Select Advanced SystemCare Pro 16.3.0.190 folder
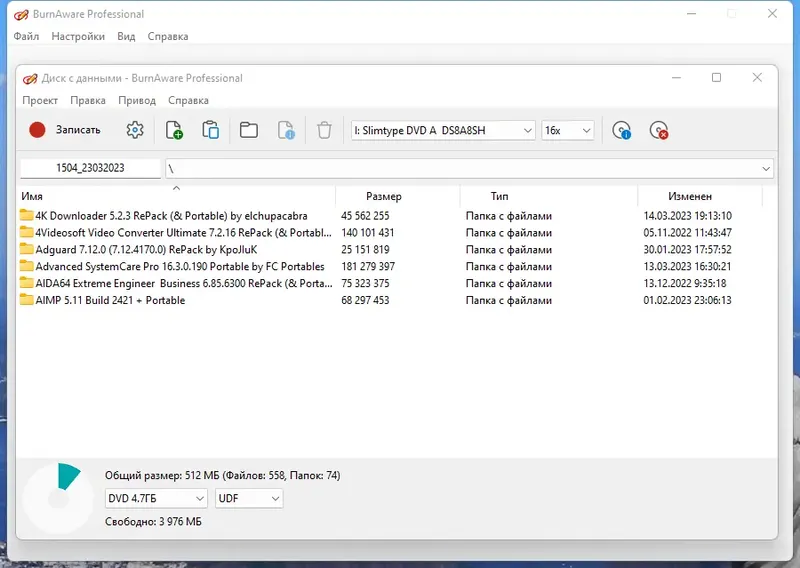 (x=180, y=266)
